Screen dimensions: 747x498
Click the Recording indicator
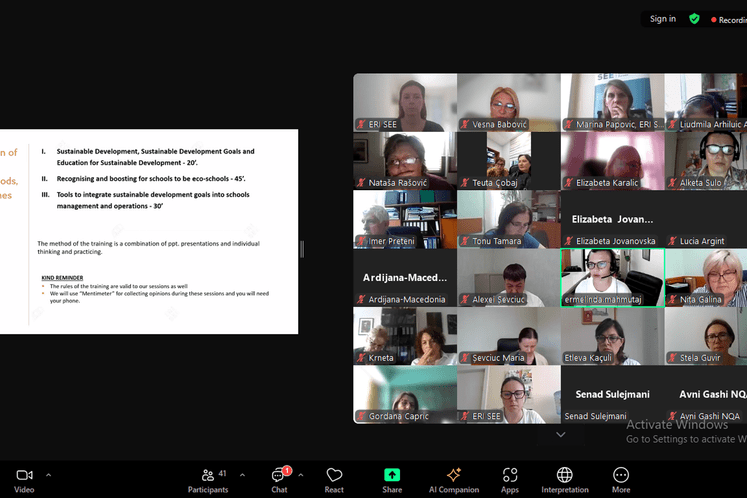point(728,19)
